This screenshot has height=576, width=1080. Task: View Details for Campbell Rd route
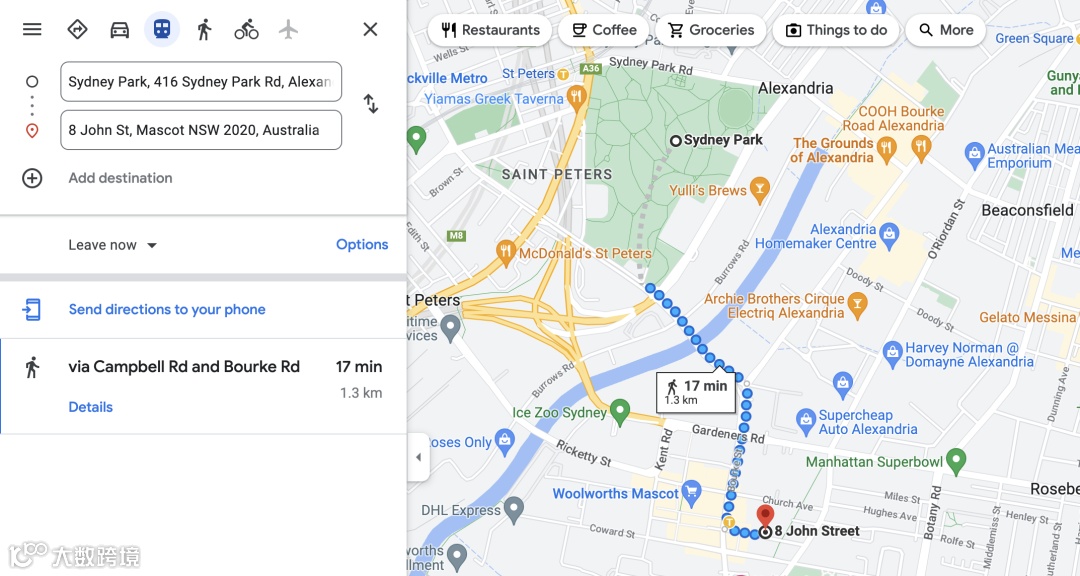click(x=90, y=407)
